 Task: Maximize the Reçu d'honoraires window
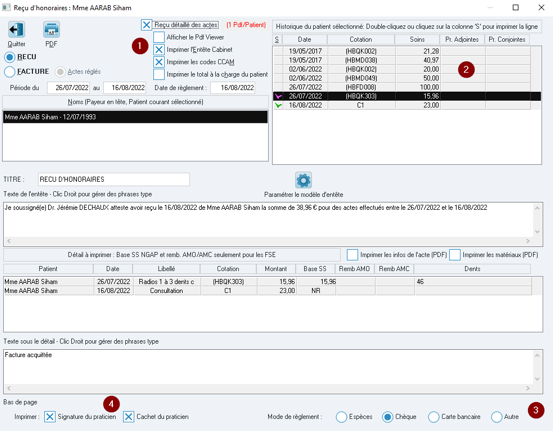pyautogui.click(x=515, y=7)
